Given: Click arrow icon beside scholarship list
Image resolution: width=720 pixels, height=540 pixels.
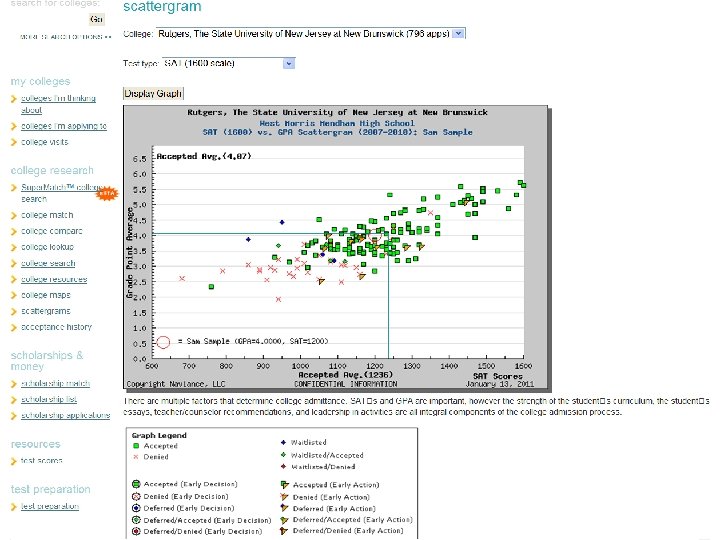Looking at the screenshot, I should (x=14, y=400).
